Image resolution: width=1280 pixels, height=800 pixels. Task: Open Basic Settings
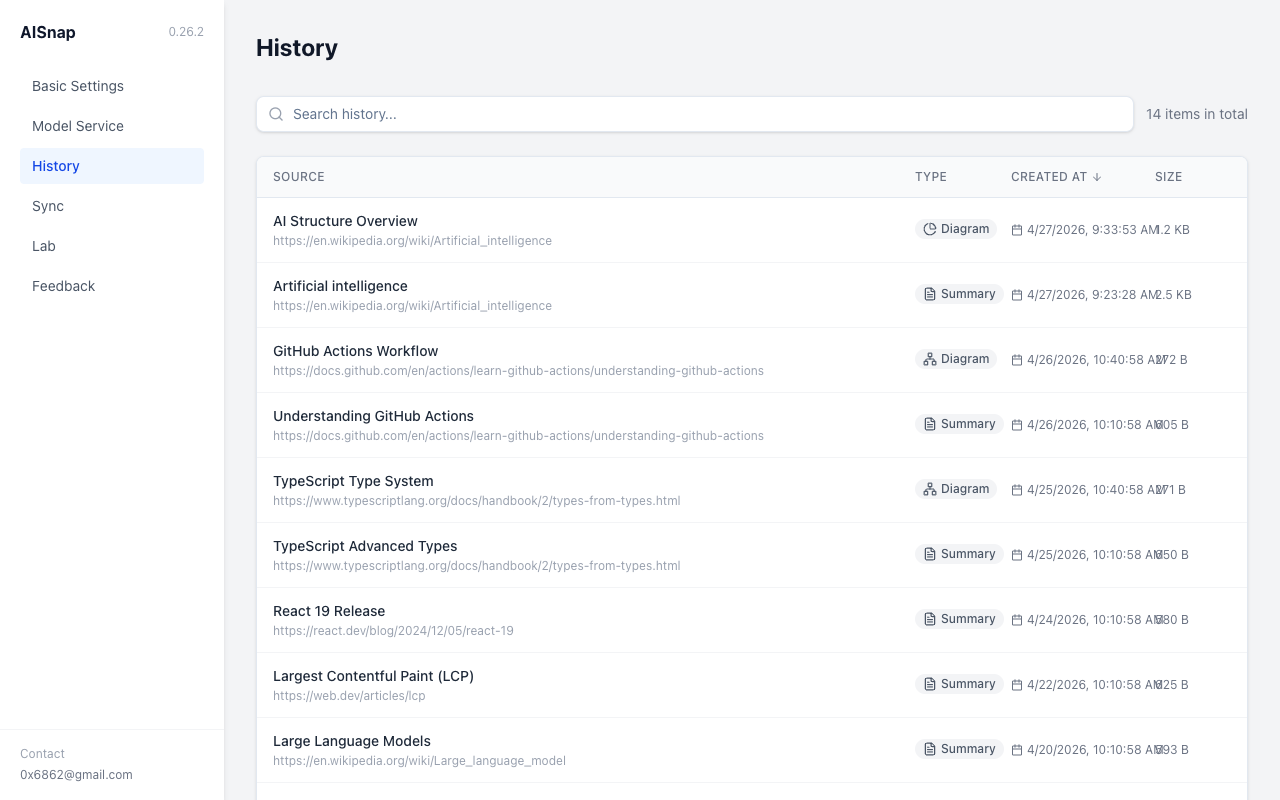[x=78, y=86]
